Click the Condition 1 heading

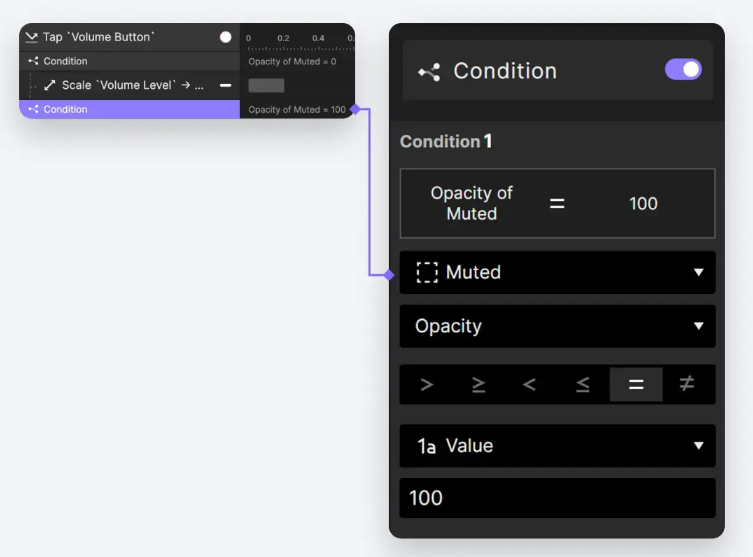tap(446, 142)
